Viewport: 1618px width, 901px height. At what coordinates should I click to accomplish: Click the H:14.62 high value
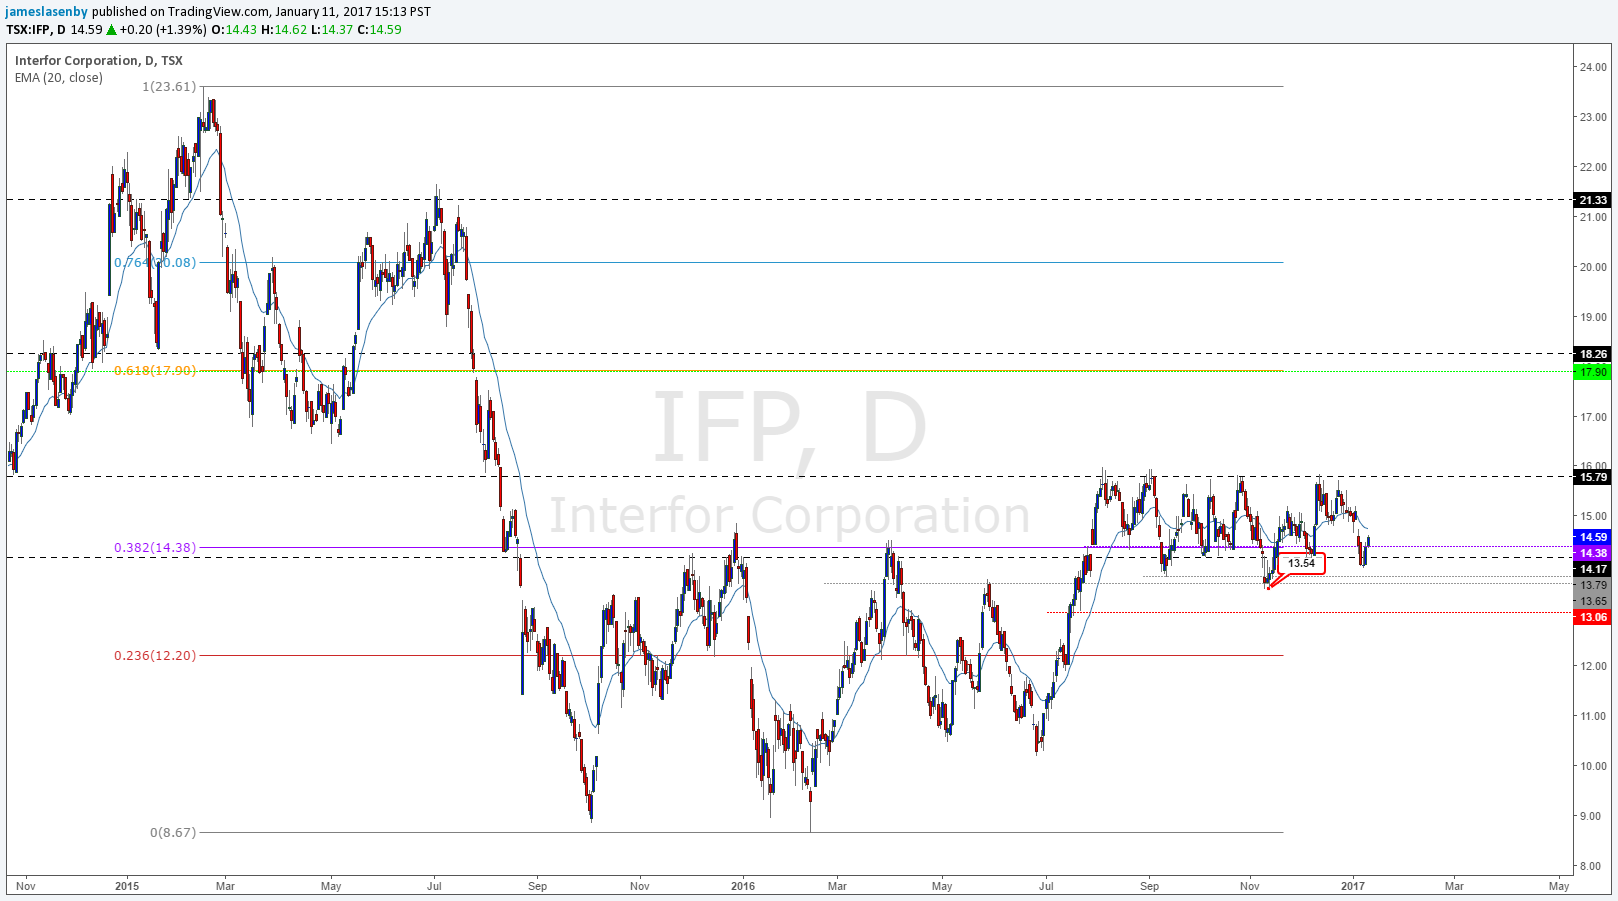[x=284, y=30]
